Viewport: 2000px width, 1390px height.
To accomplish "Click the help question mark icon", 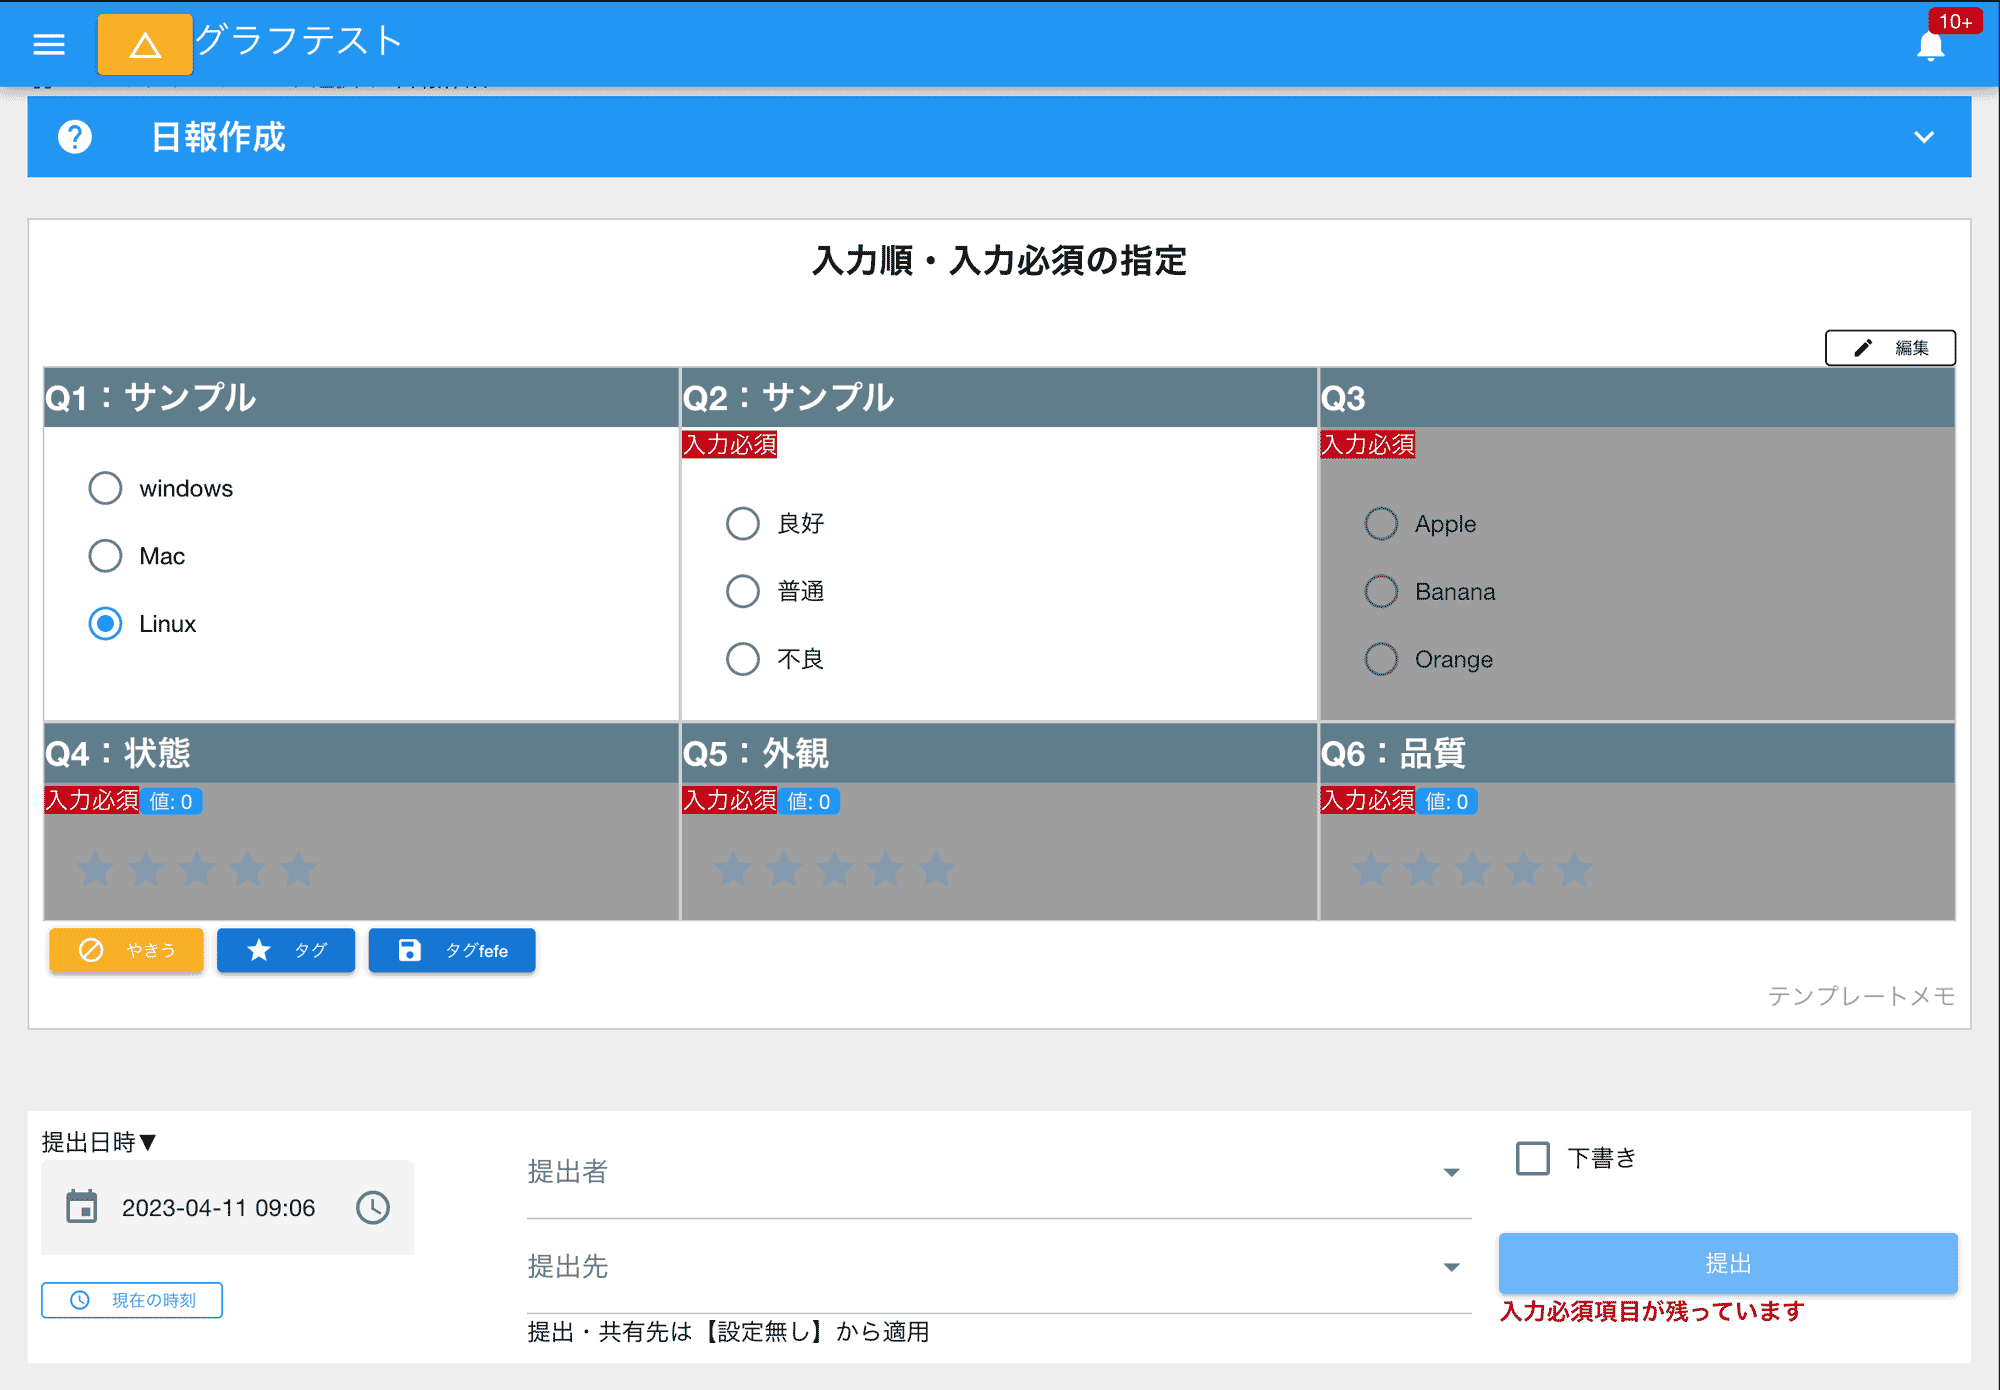I will tap(75, 137).
